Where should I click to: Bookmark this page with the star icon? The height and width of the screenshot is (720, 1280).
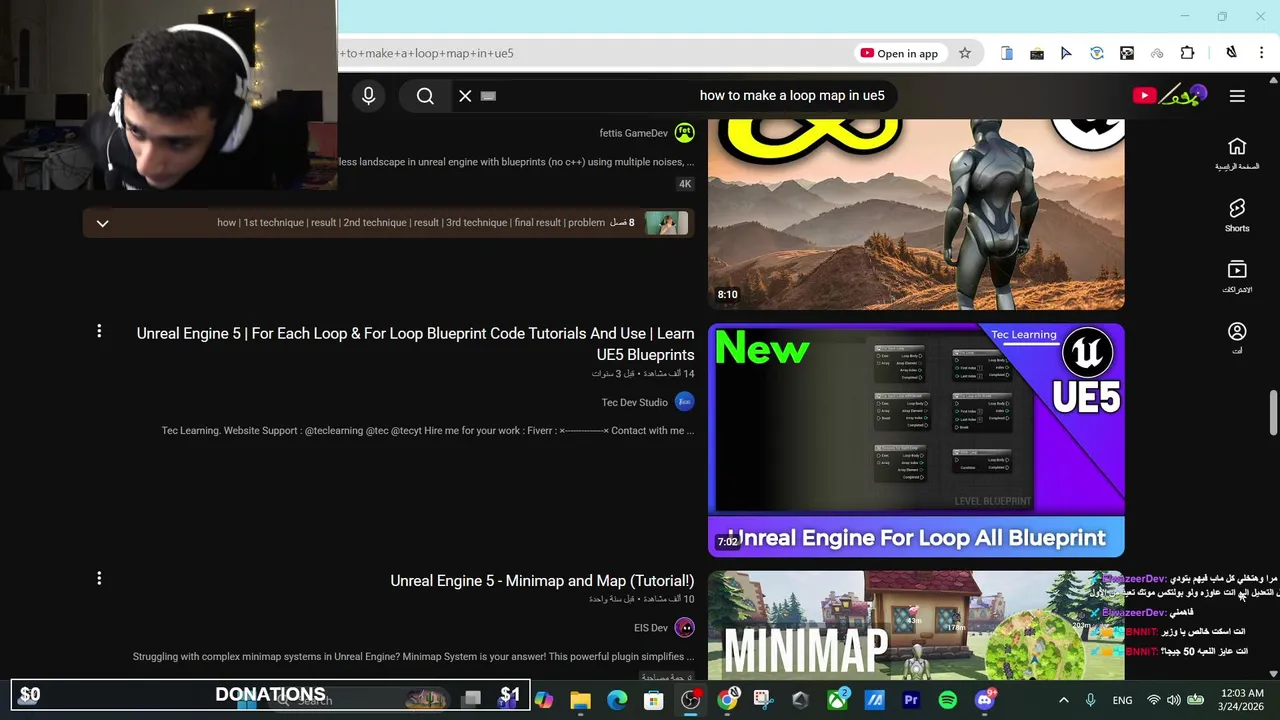[x=965, y=53]
